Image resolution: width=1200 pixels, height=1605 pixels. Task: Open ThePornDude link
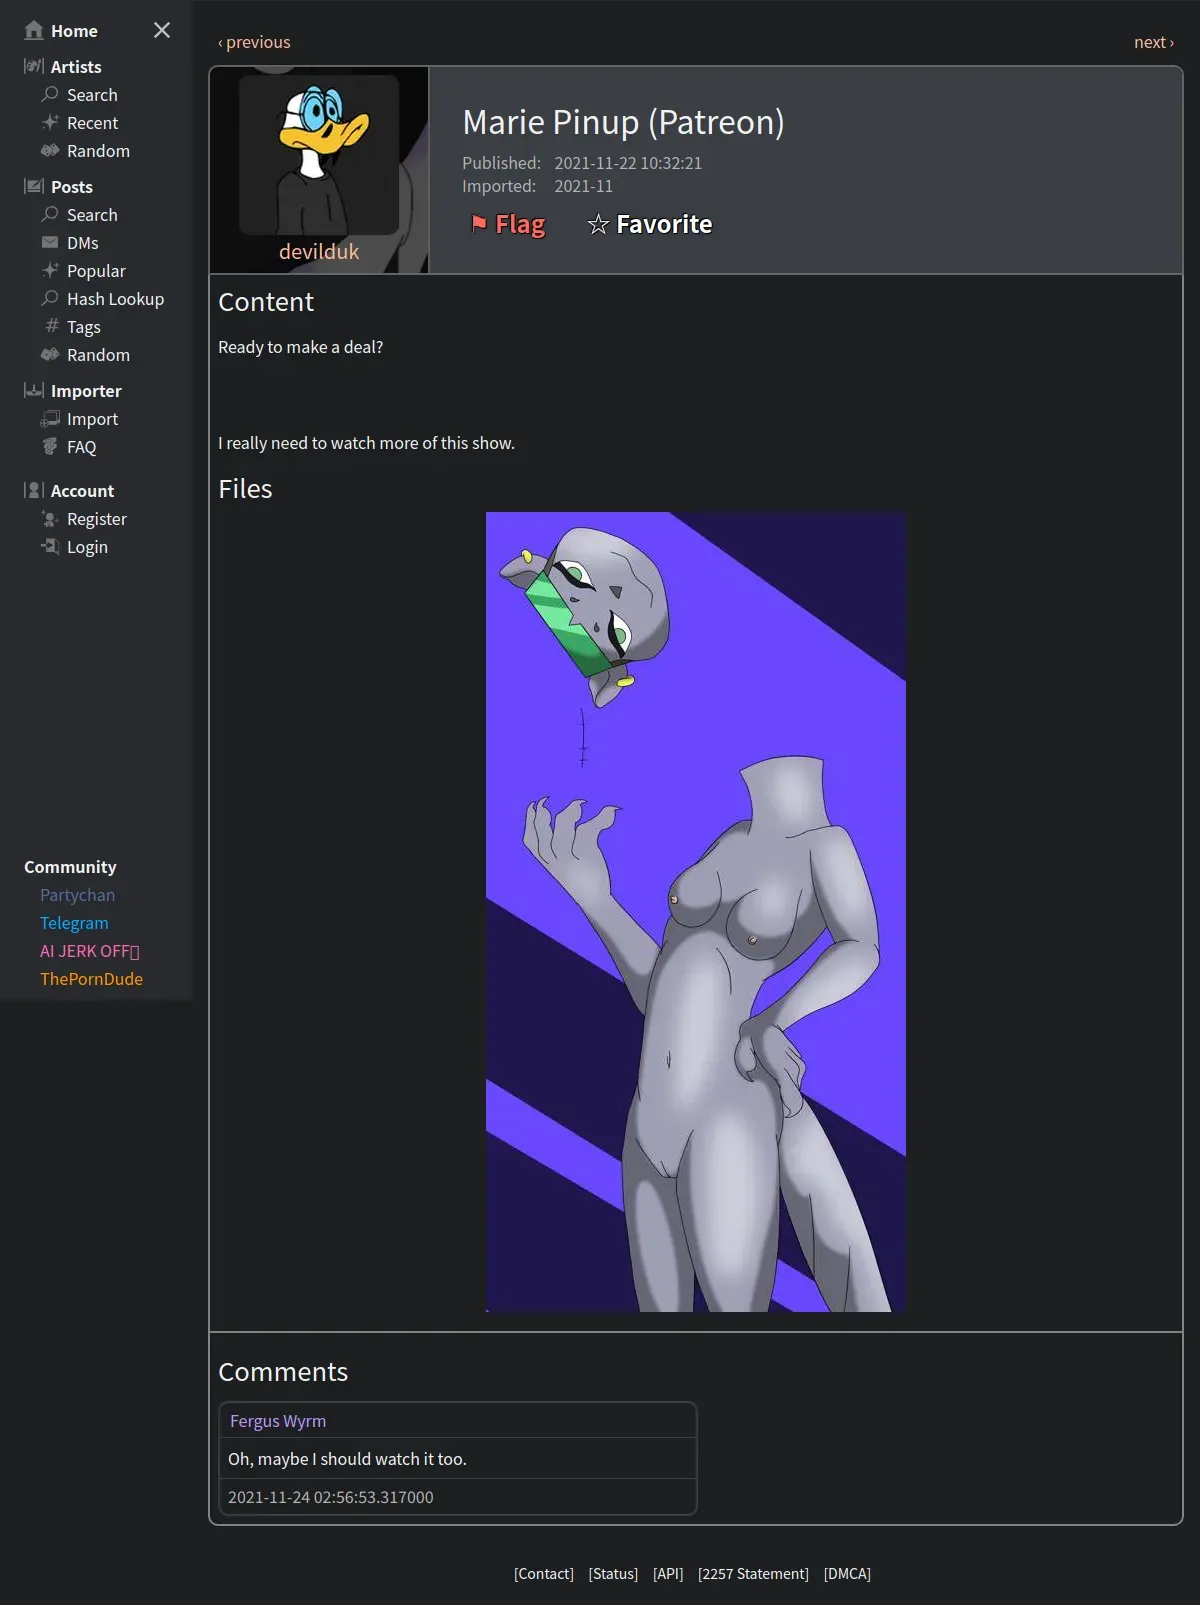(x=91, y=979)
